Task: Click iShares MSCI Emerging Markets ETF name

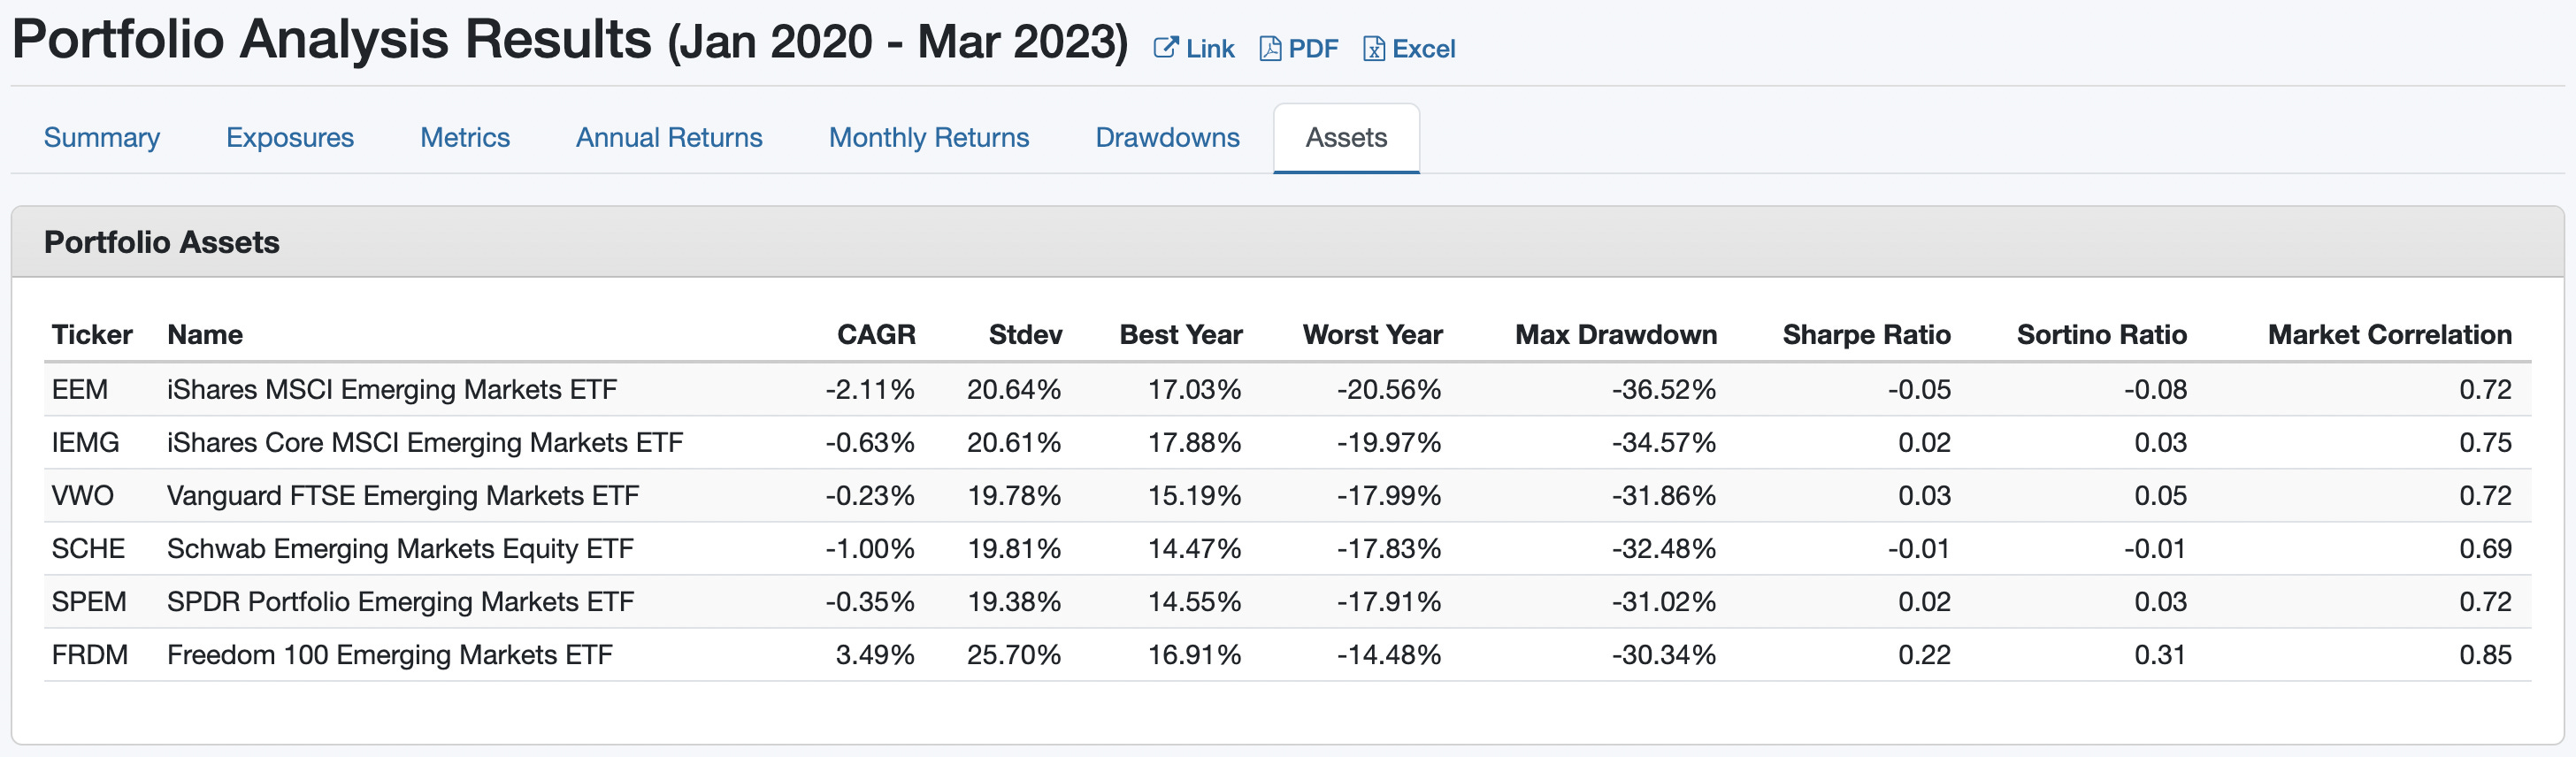Action: [392, 389]
